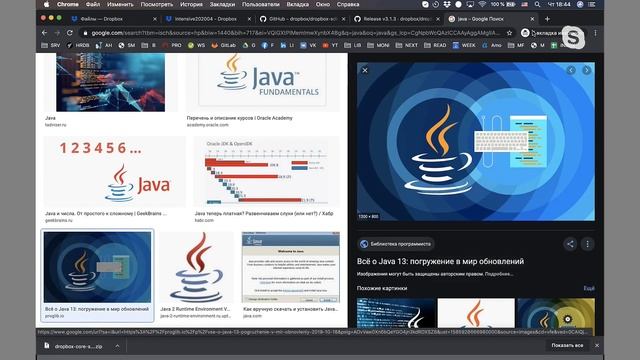Open the SM bookmark
640x360 pixels.
pyautogui.click(x=127, y=45)
